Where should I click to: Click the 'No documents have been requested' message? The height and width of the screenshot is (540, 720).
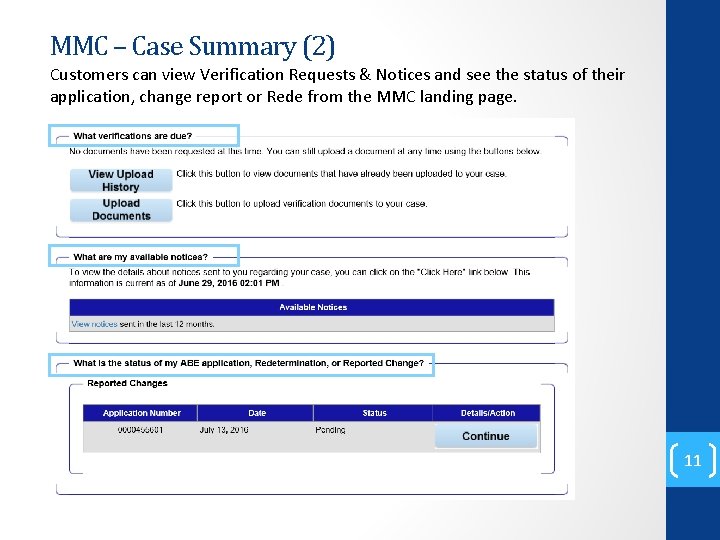[x=305, y=151]
